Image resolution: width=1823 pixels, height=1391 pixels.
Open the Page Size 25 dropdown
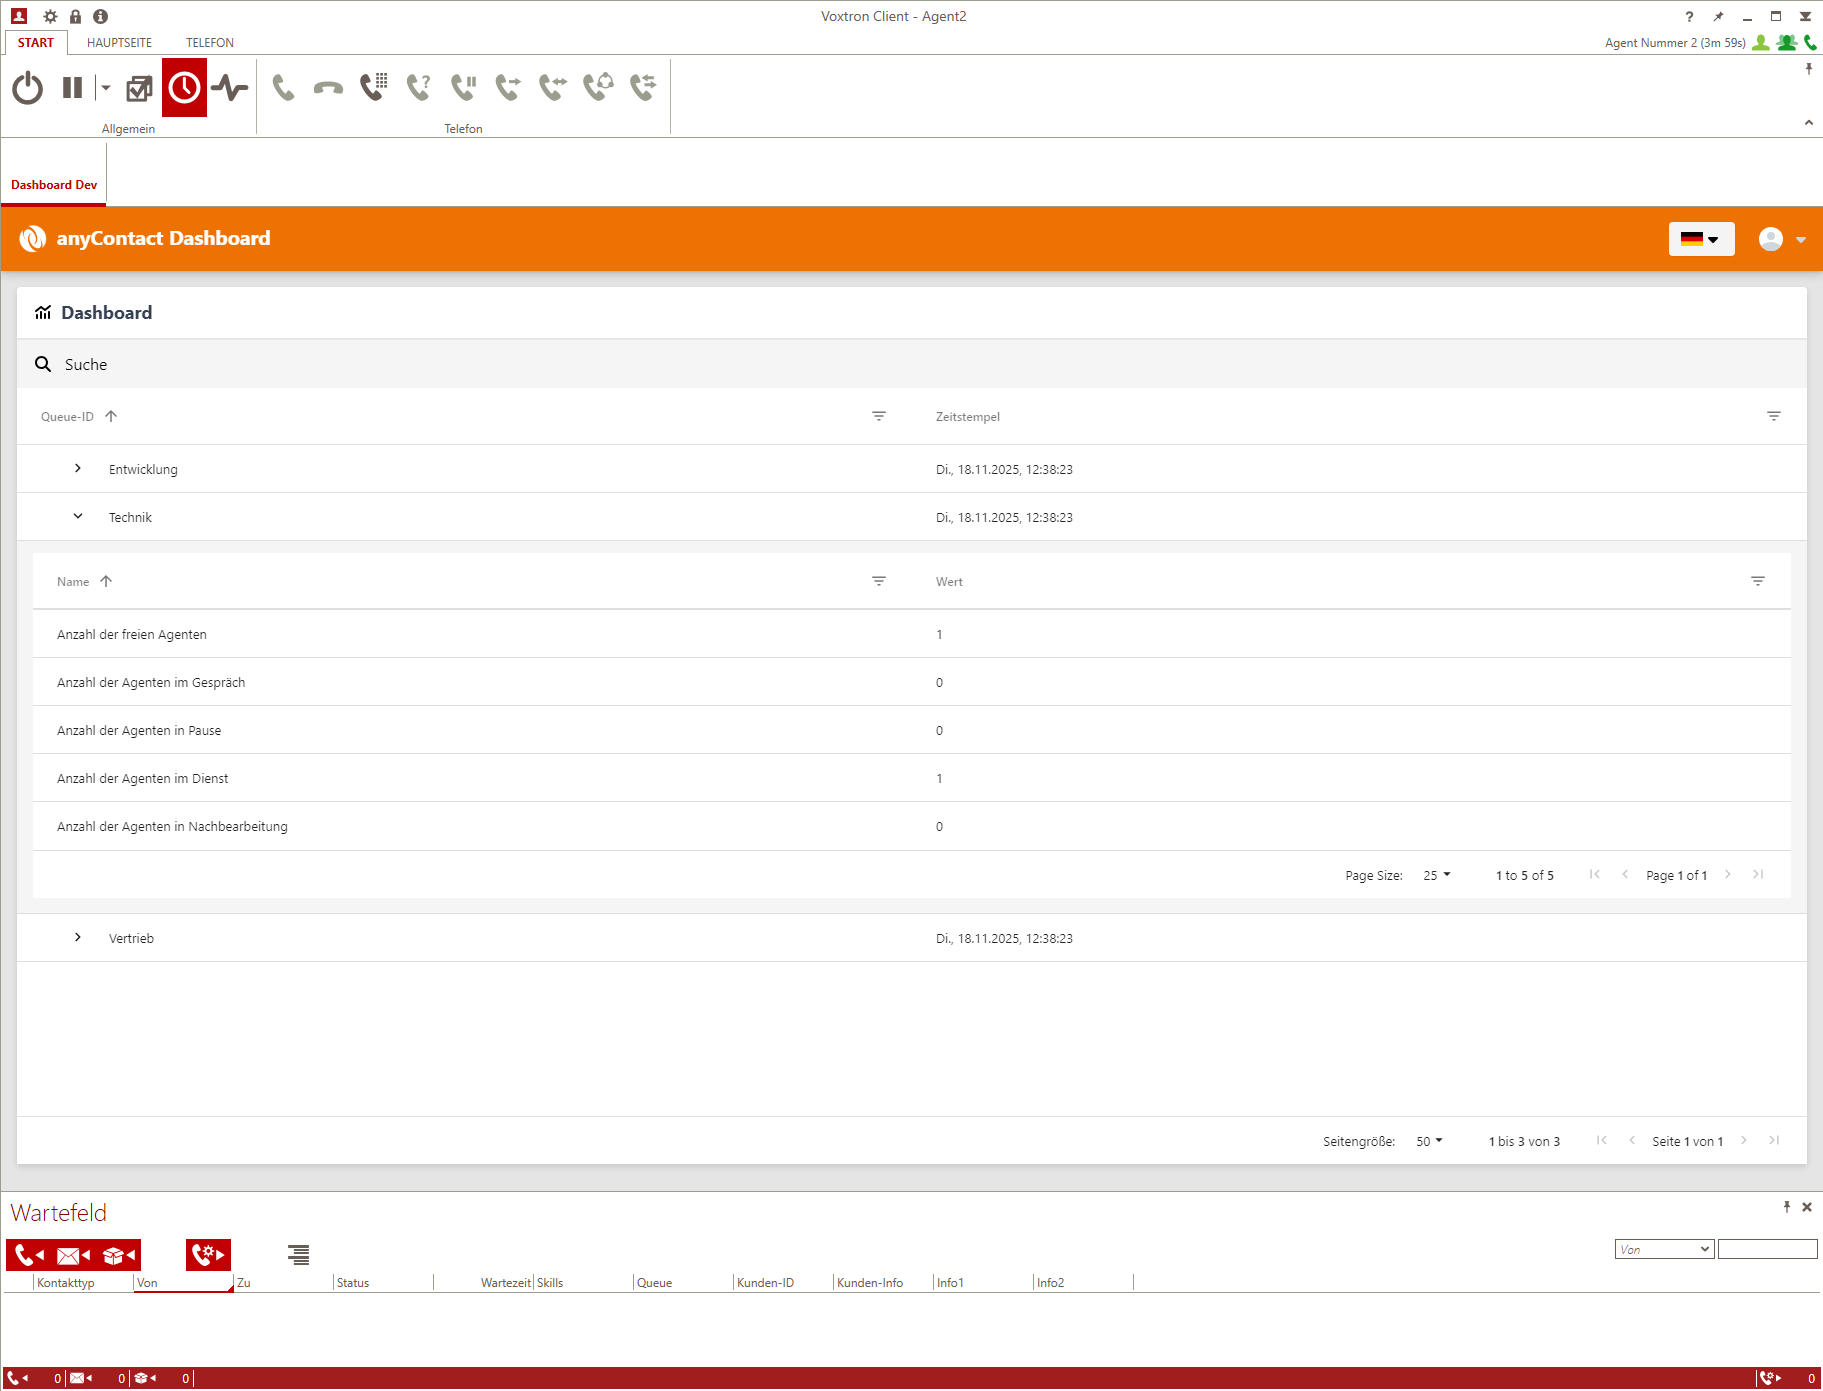pos(1437,875)
